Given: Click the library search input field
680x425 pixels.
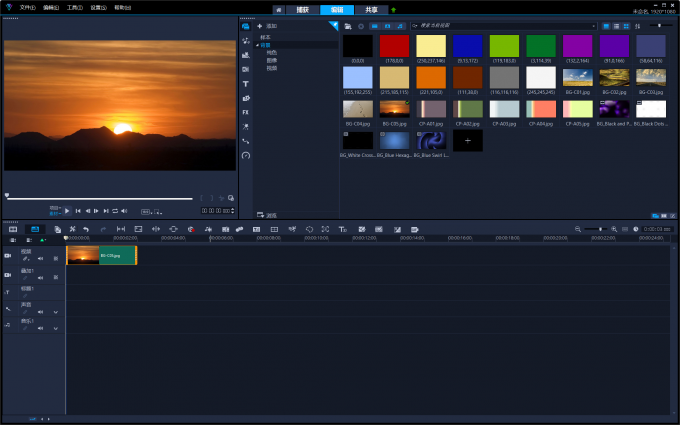Looking at the screenshot, I should tap(503, 26).
